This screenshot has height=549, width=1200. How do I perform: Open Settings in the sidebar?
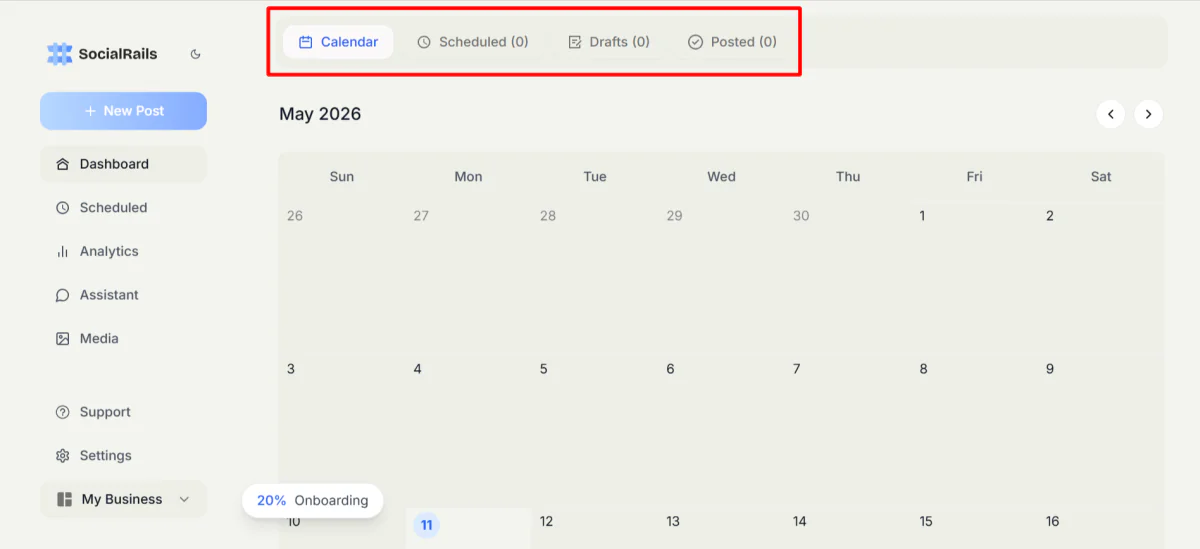click(x=123, y=456)
